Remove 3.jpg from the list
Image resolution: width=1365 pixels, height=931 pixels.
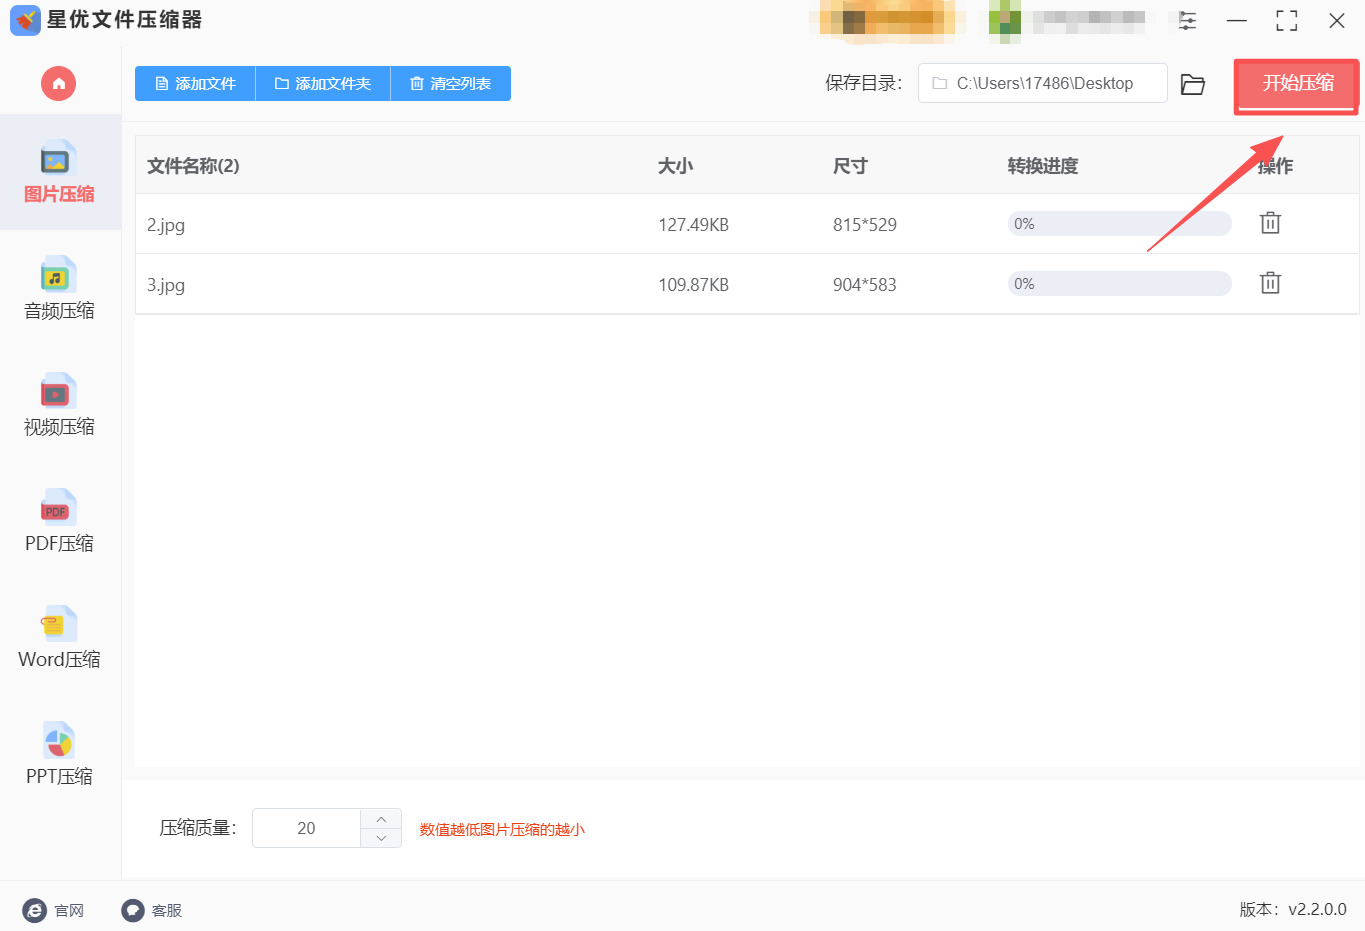click(1270, 283)
